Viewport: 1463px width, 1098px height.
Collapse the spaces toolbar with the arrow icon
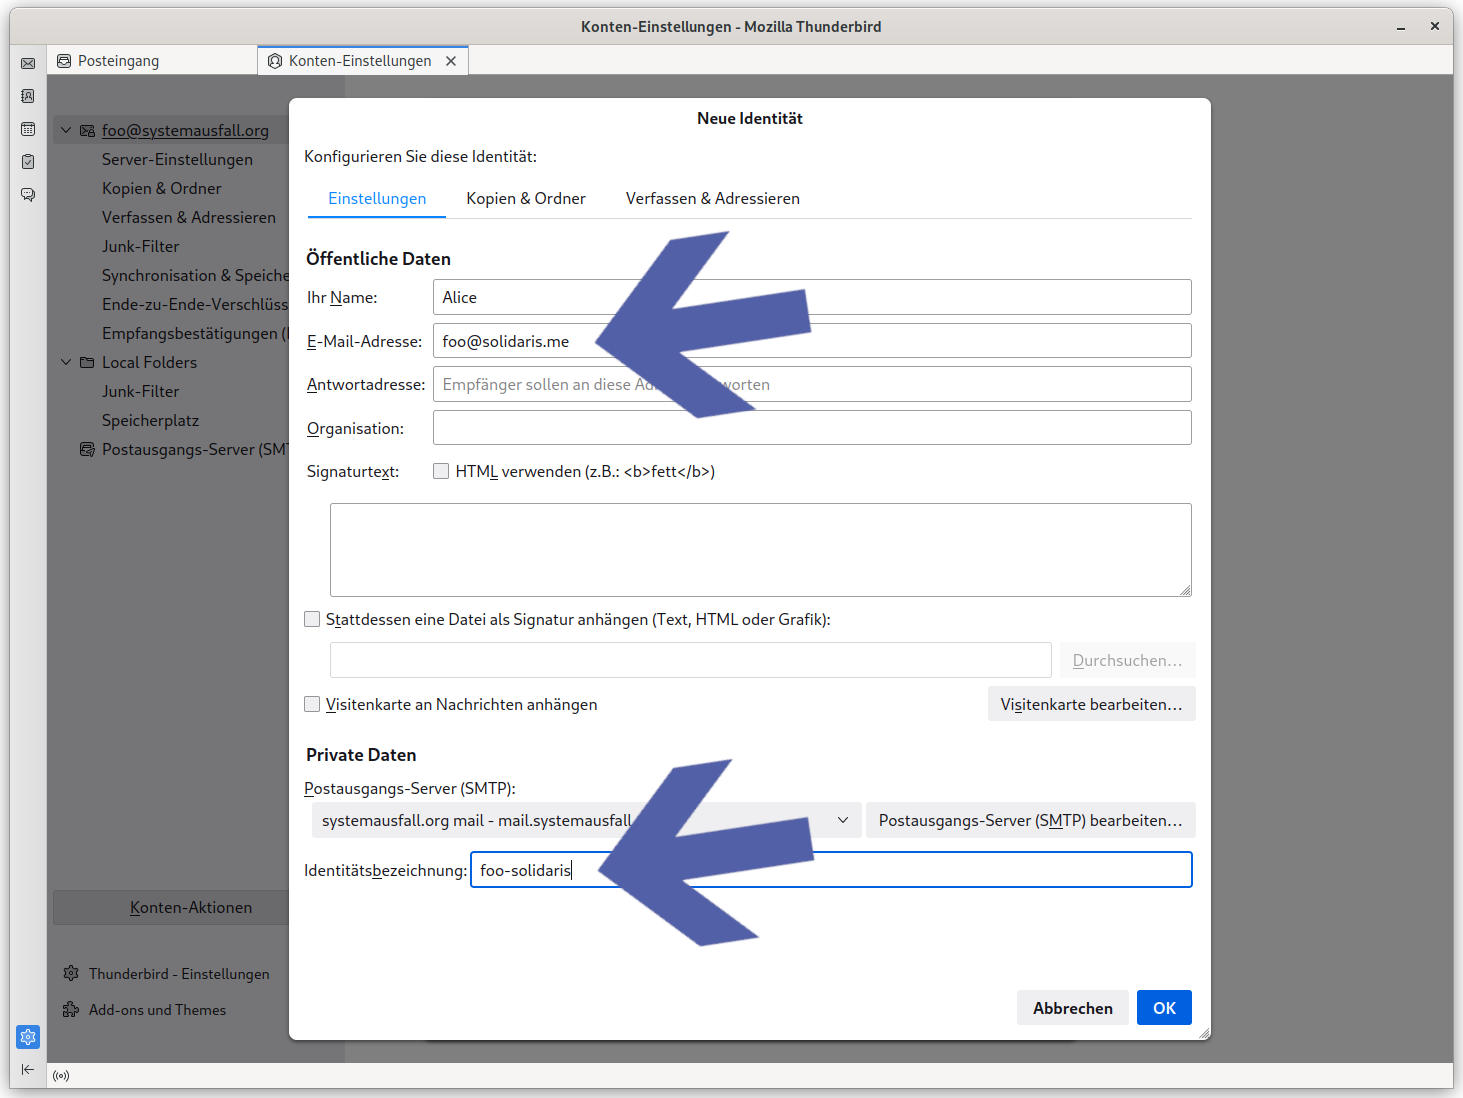[x=28, y=1070]
